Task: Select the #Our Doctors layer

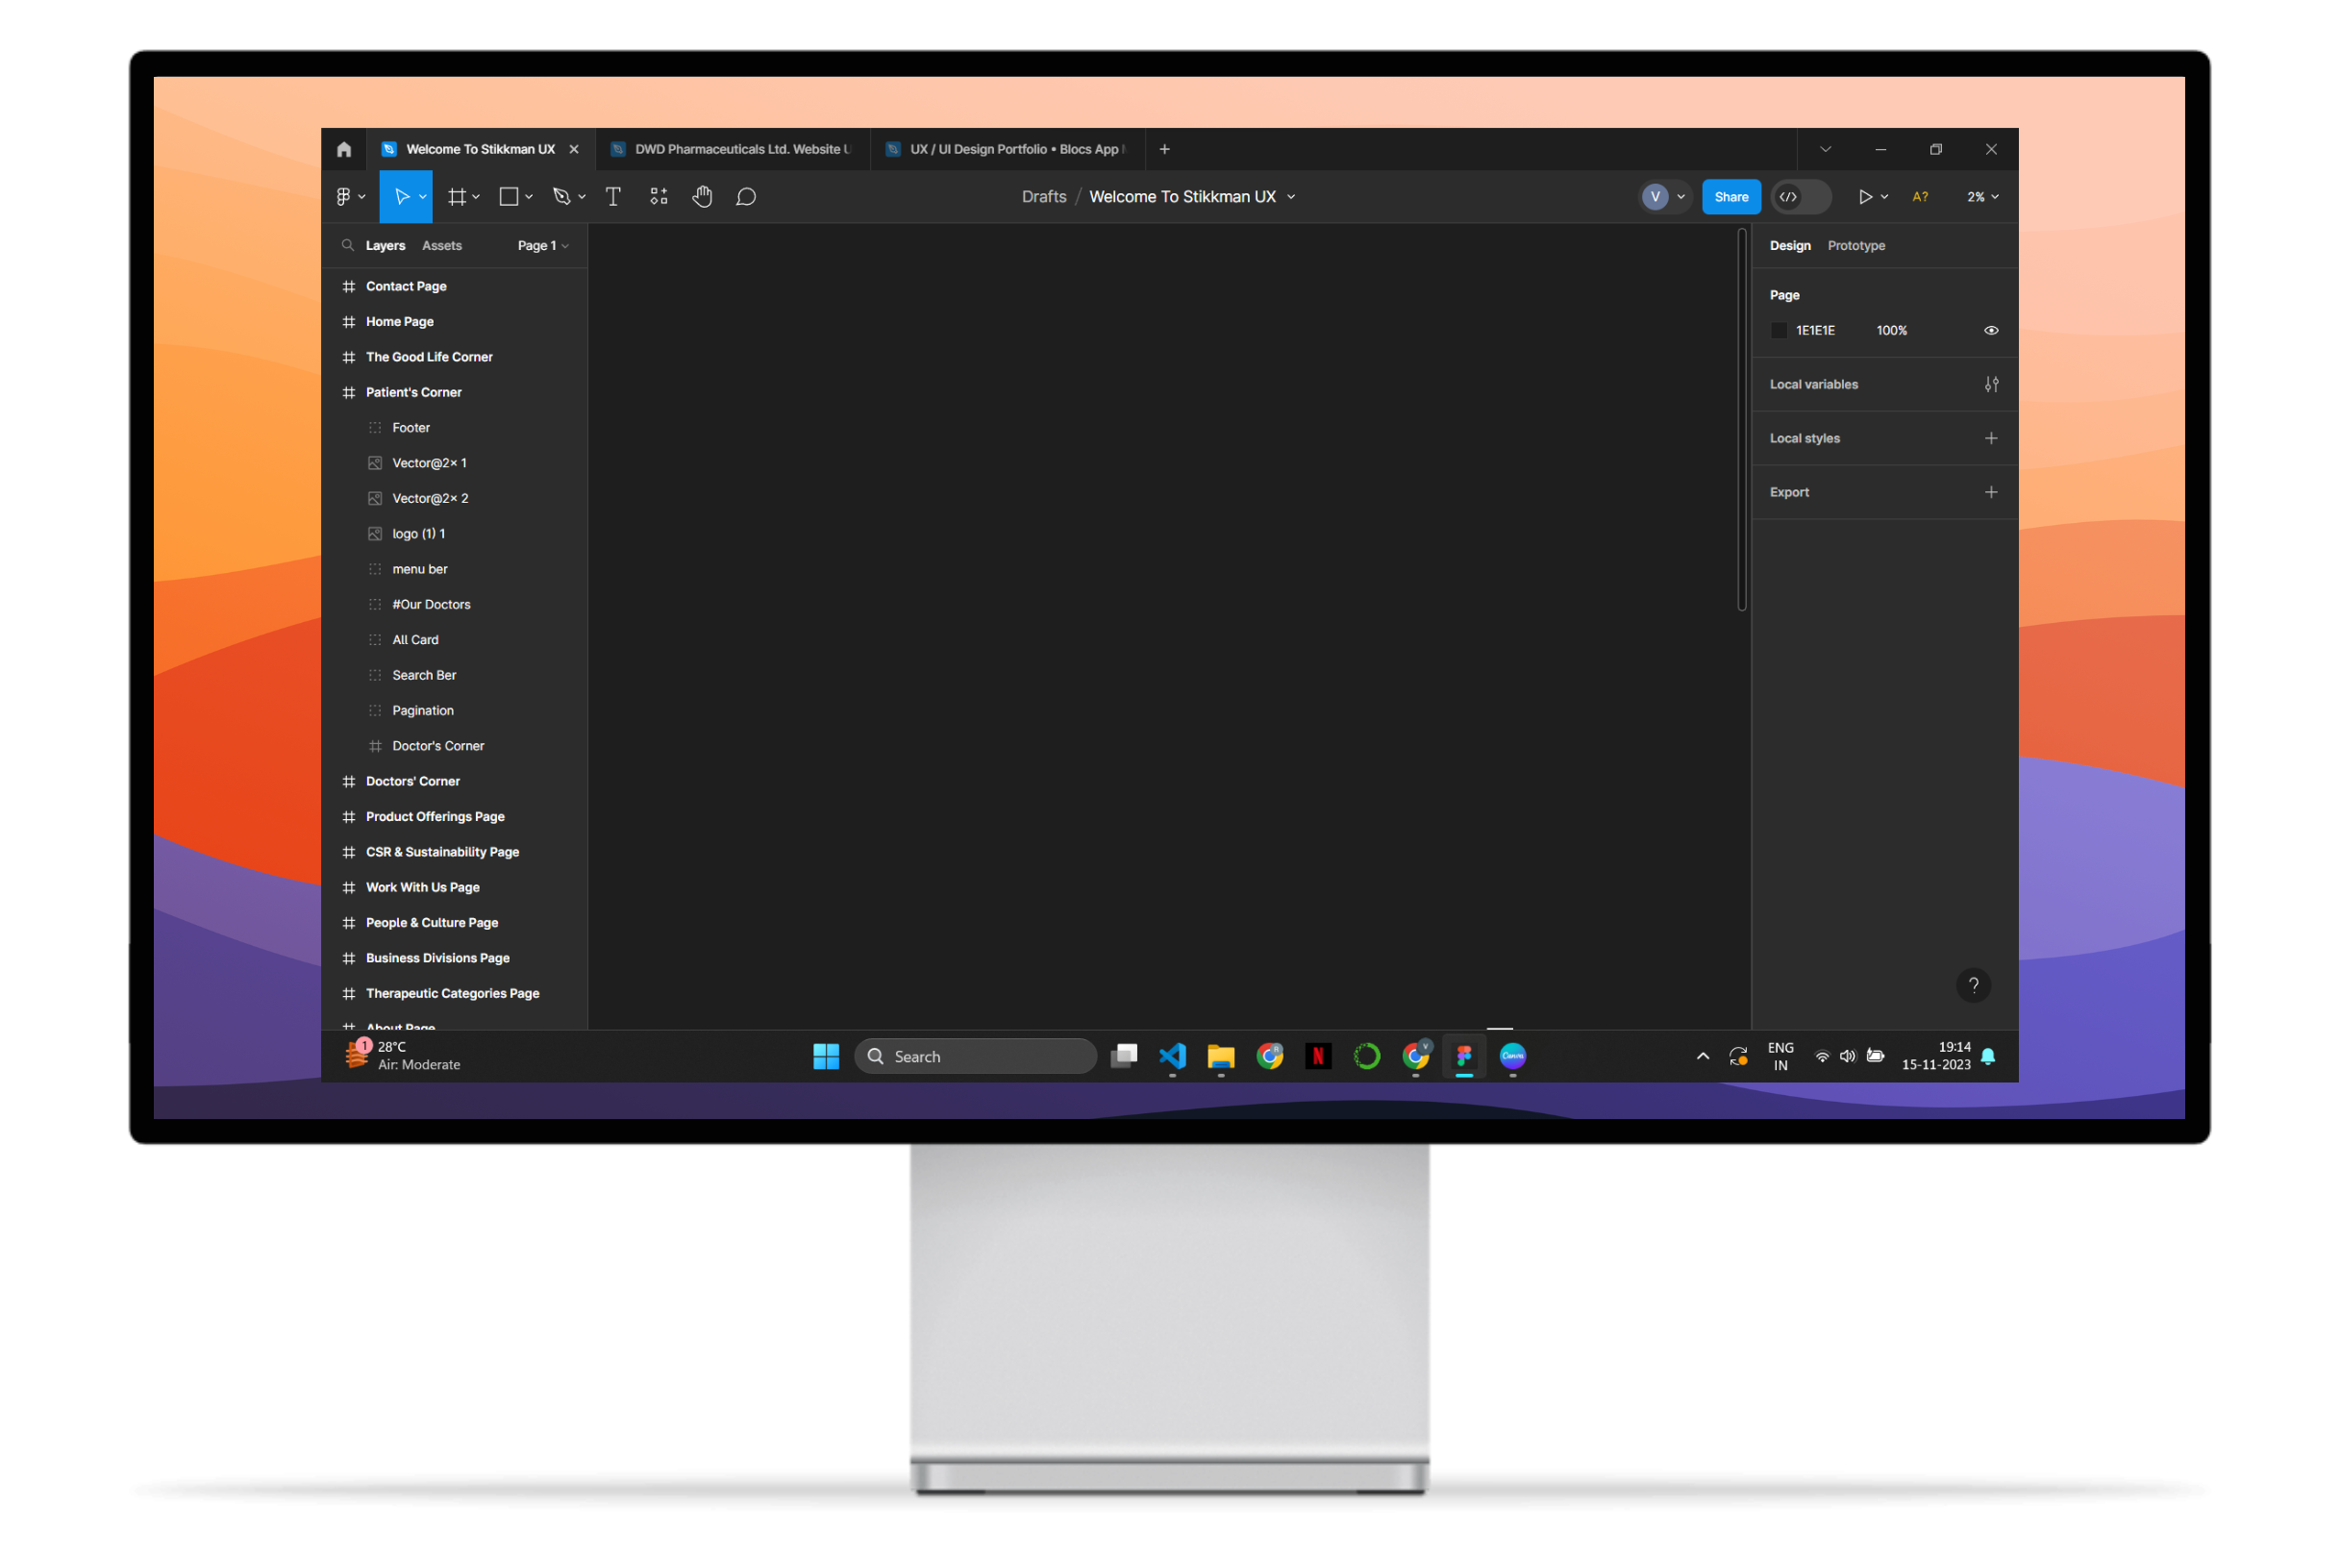Action: click(455, 604)
